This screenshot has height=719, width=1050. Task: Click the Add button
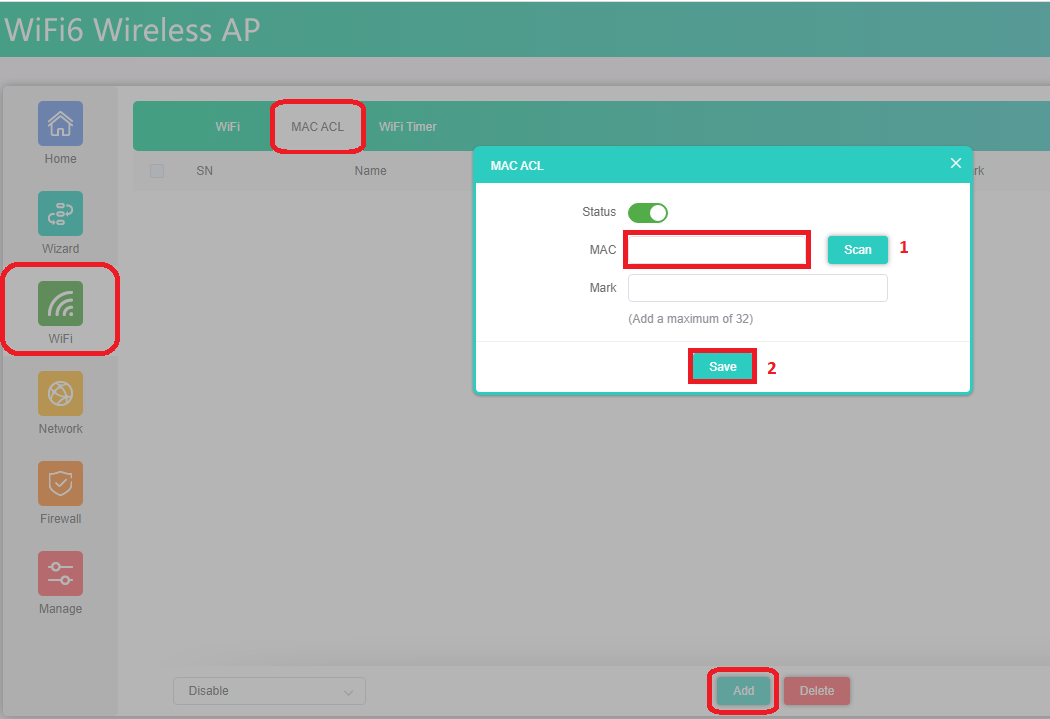tap(743, 691)
